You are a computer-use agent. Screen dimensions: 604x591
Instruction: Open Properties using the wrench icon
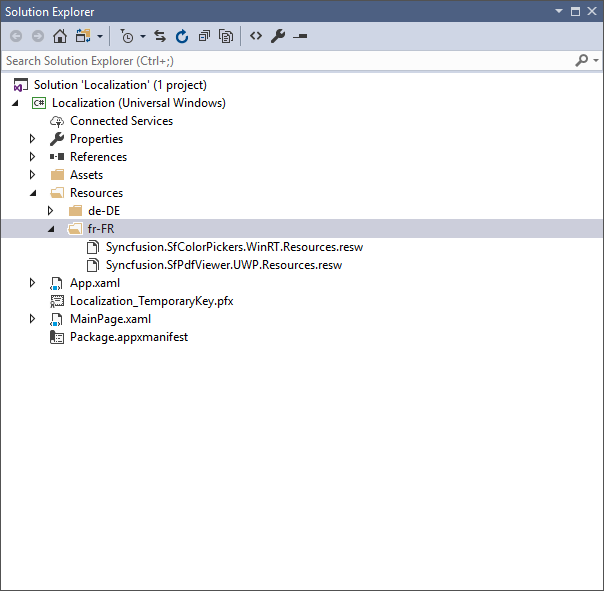coord(278,36)
